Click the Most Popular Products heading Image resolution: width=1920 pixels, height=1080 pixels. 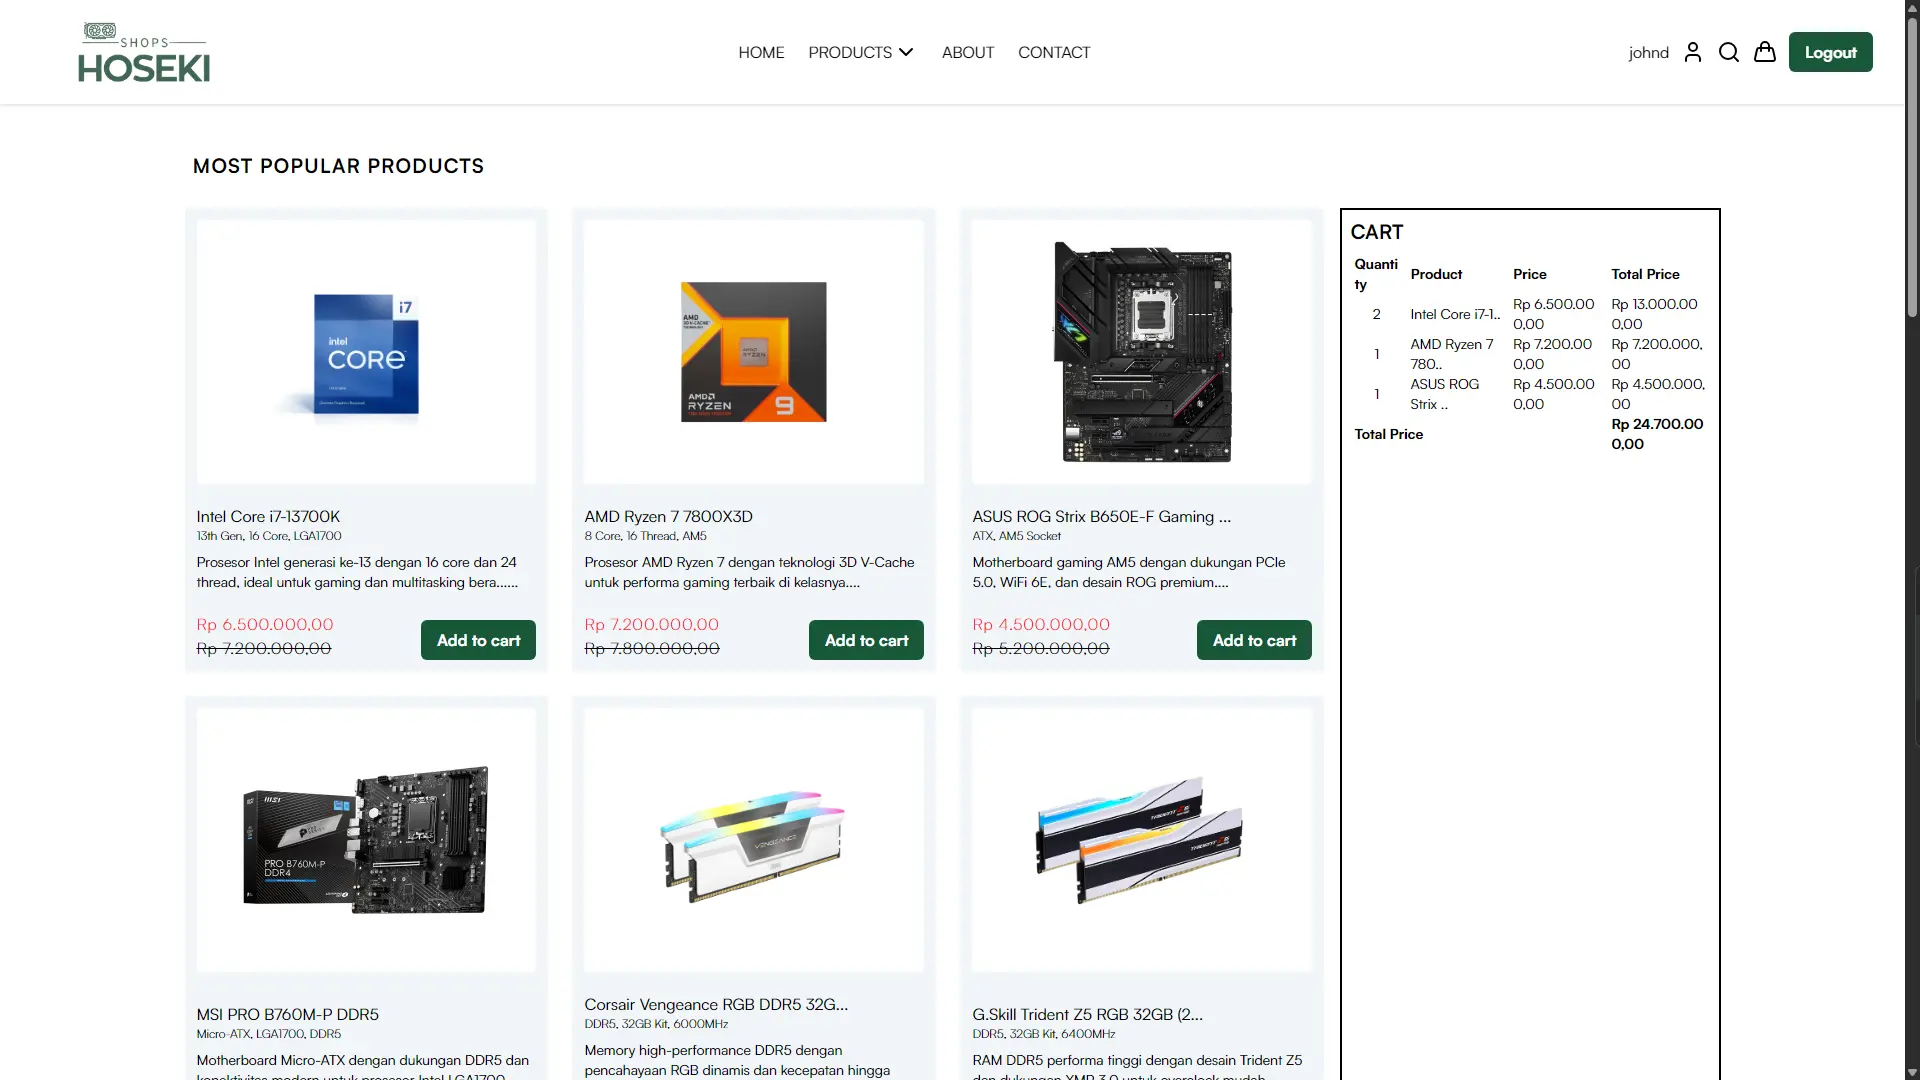338,166
